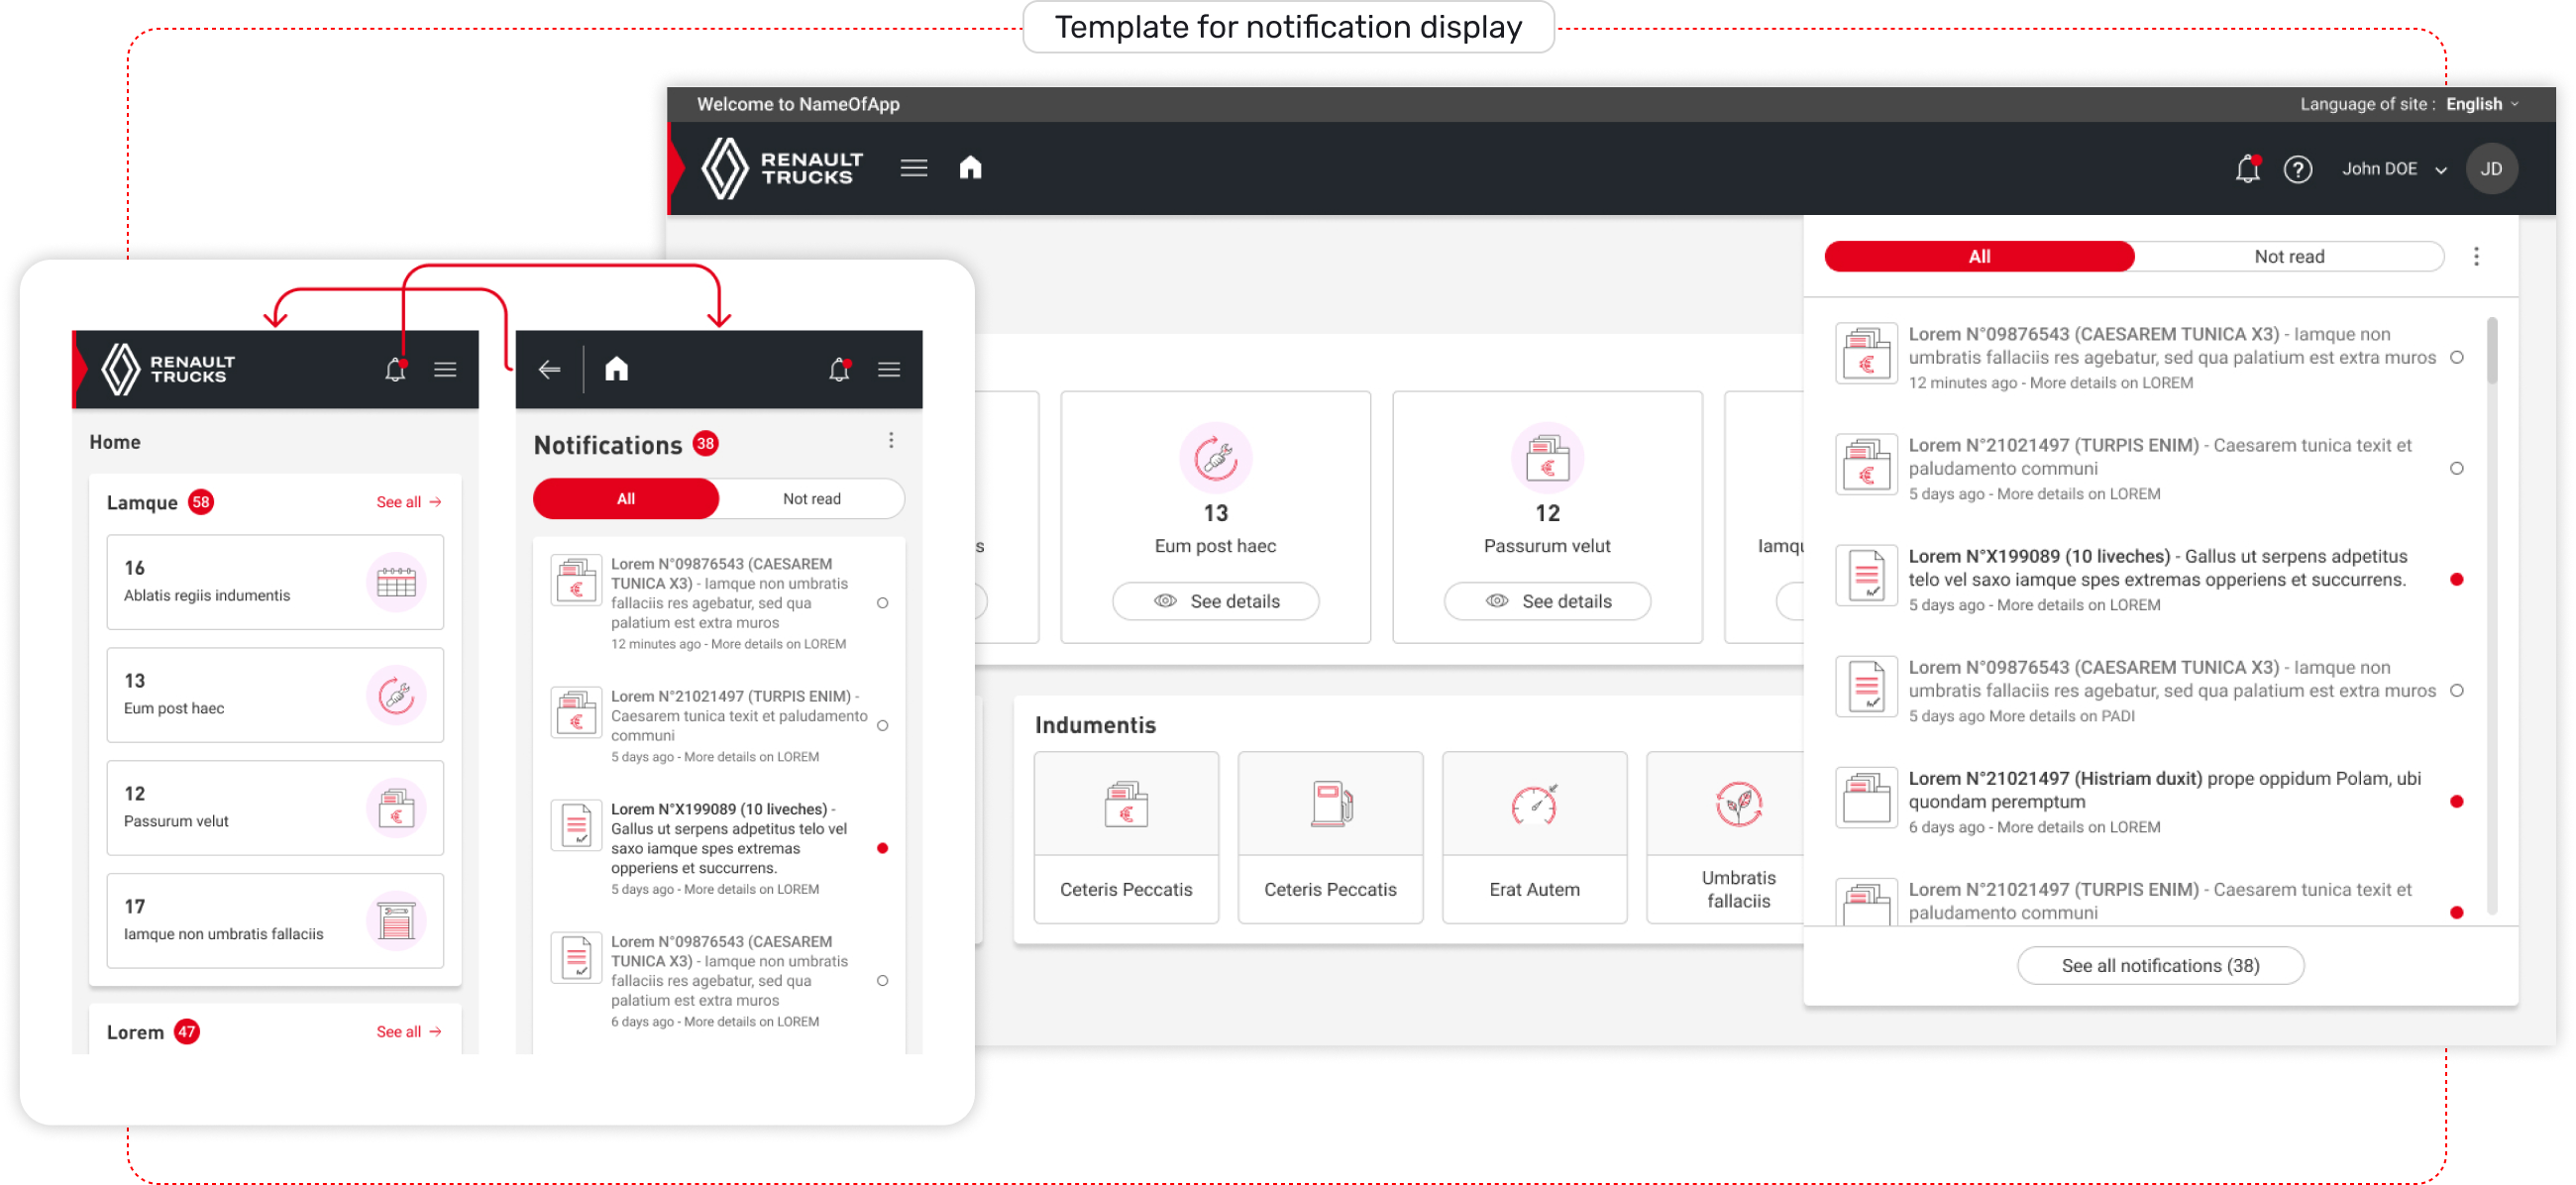
Task: Click See all notifications (38) button
Action: click(x=2159, y=965)
